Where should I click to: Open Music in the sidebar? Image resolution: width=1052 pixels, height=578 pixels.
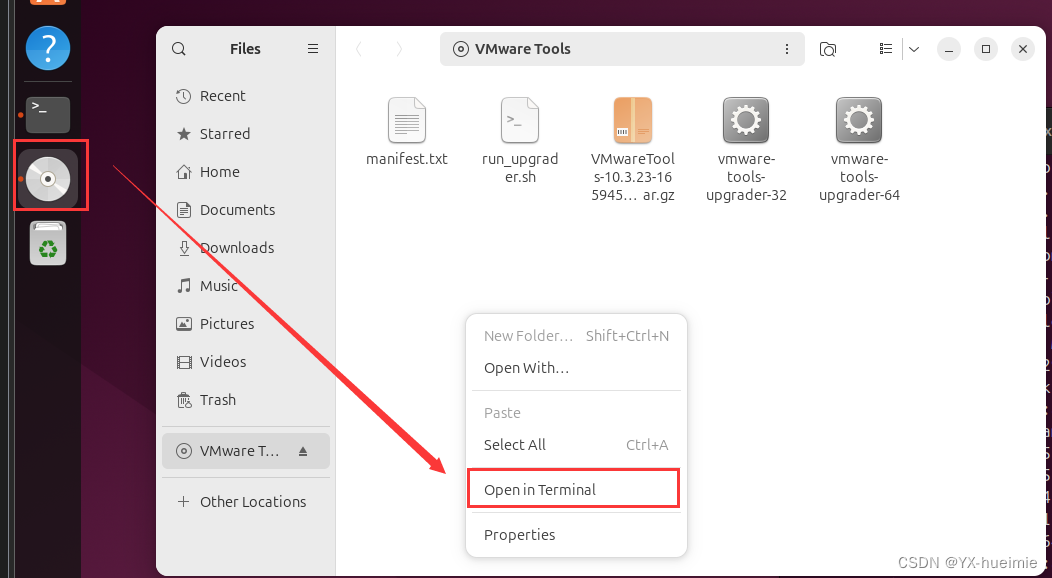coord(246,286)
